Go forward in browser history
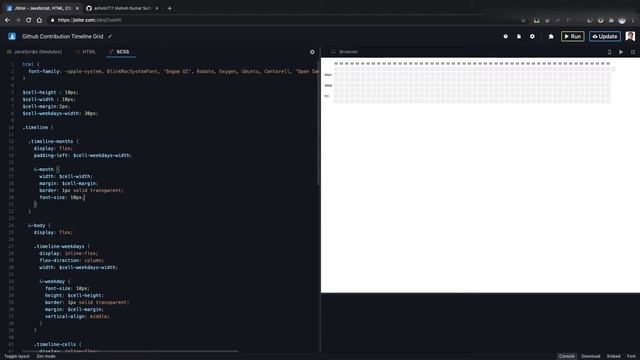The image size is (640, 360). click(18, 20)
